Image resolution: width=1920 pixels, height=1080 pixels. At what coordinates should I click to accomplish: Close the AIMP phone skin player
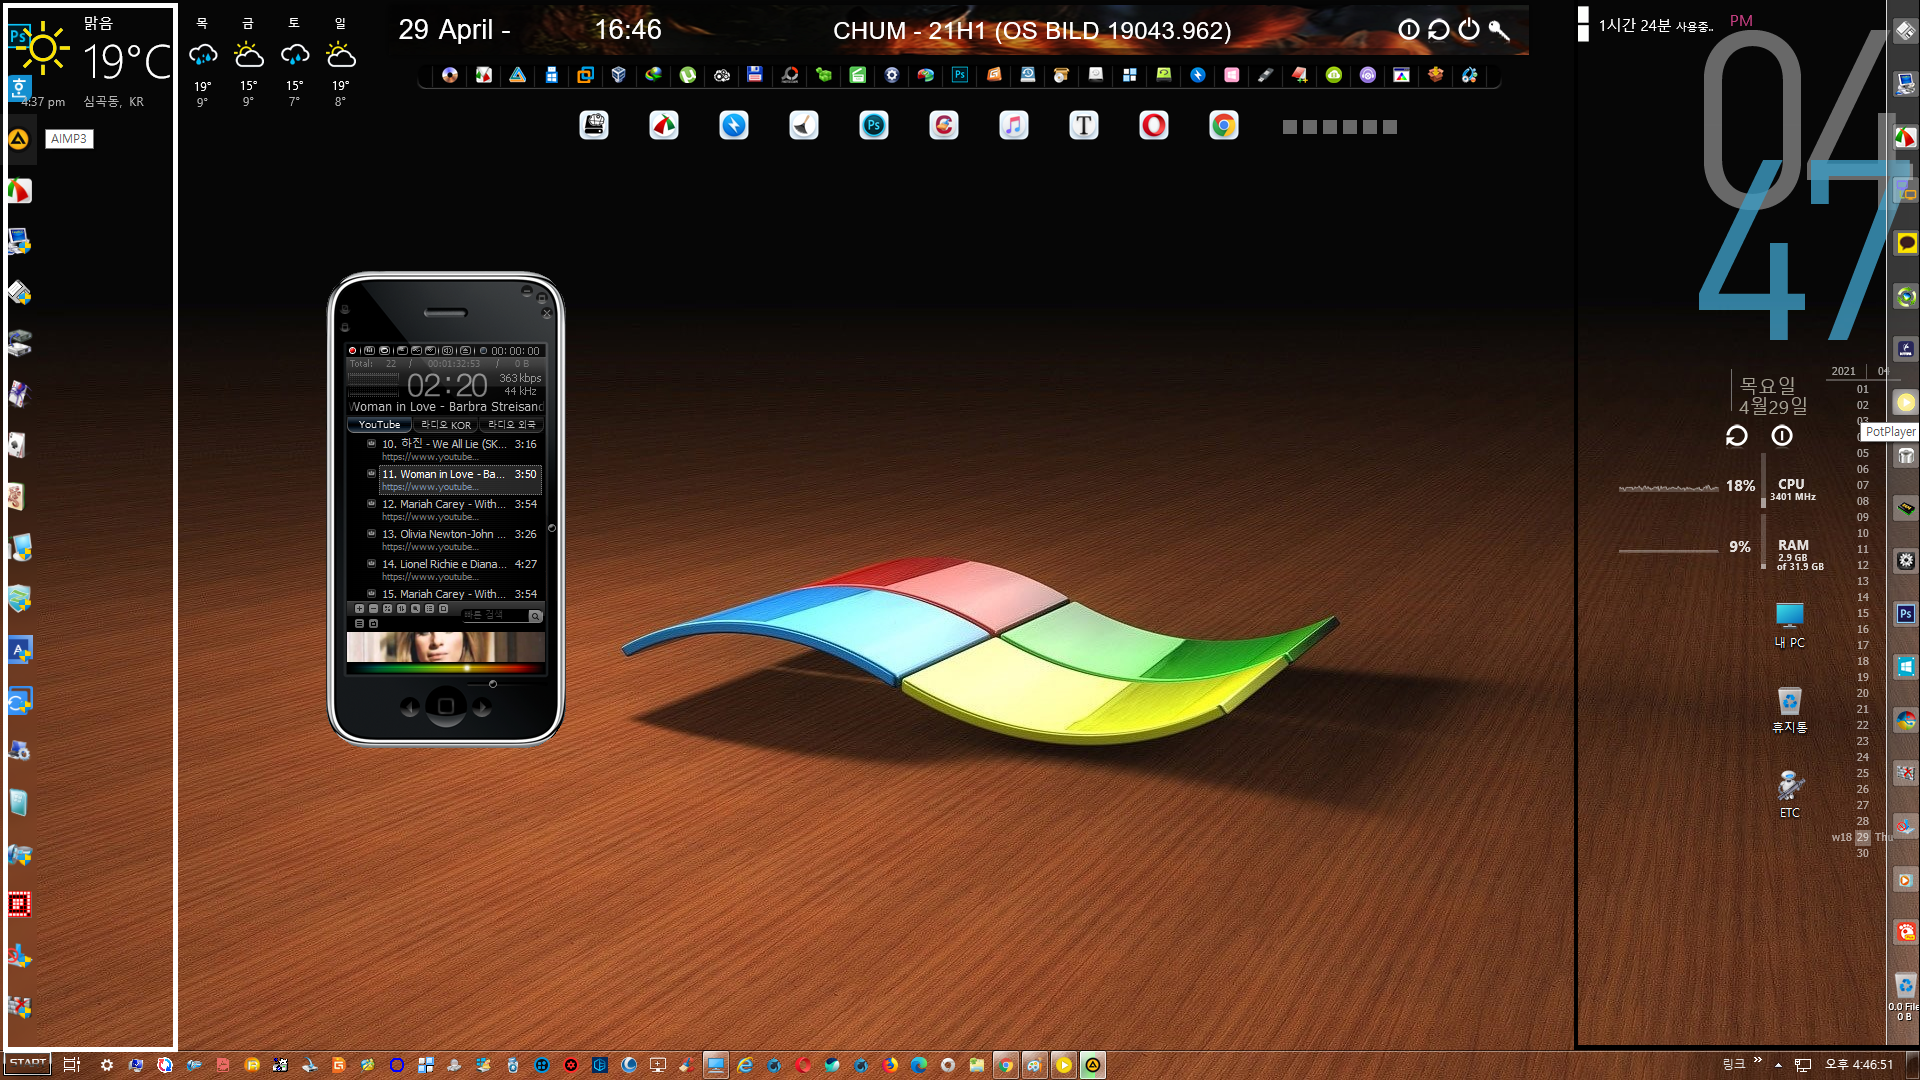547,313
